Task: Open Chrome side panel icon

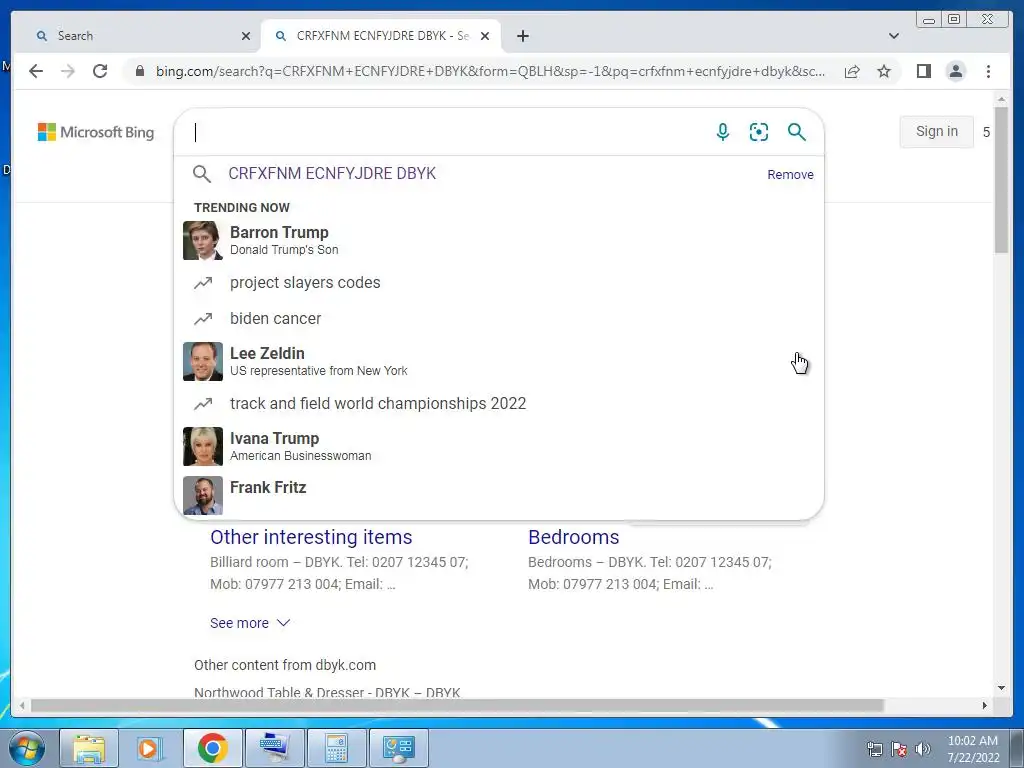Action: point(923,71)
